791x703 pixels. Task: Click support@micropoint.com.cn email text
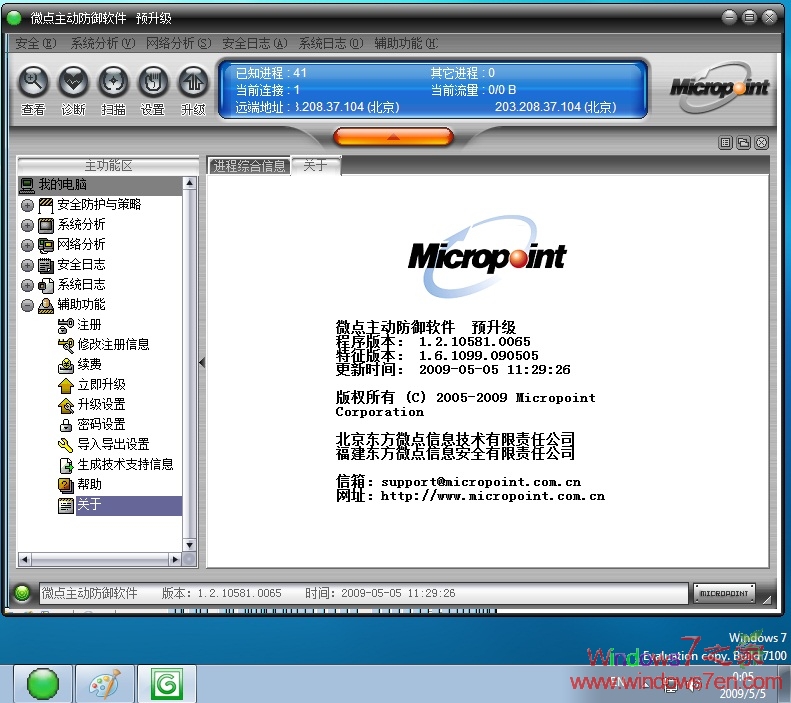pos(481,482)
